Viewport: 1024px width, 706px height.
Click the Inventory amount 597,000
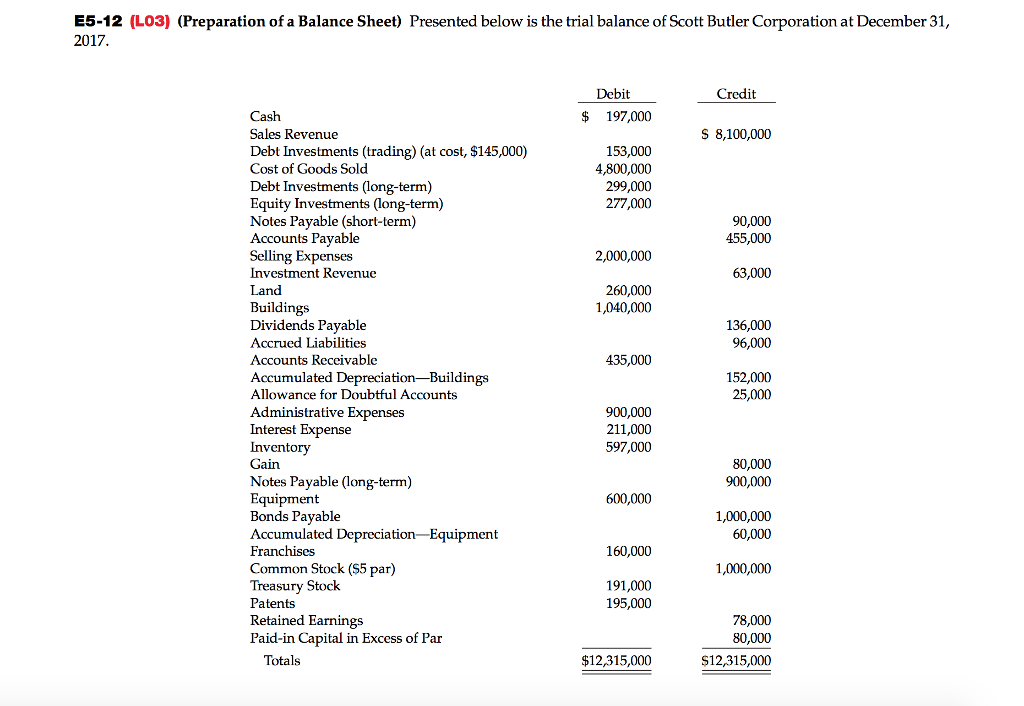(627, 447)
